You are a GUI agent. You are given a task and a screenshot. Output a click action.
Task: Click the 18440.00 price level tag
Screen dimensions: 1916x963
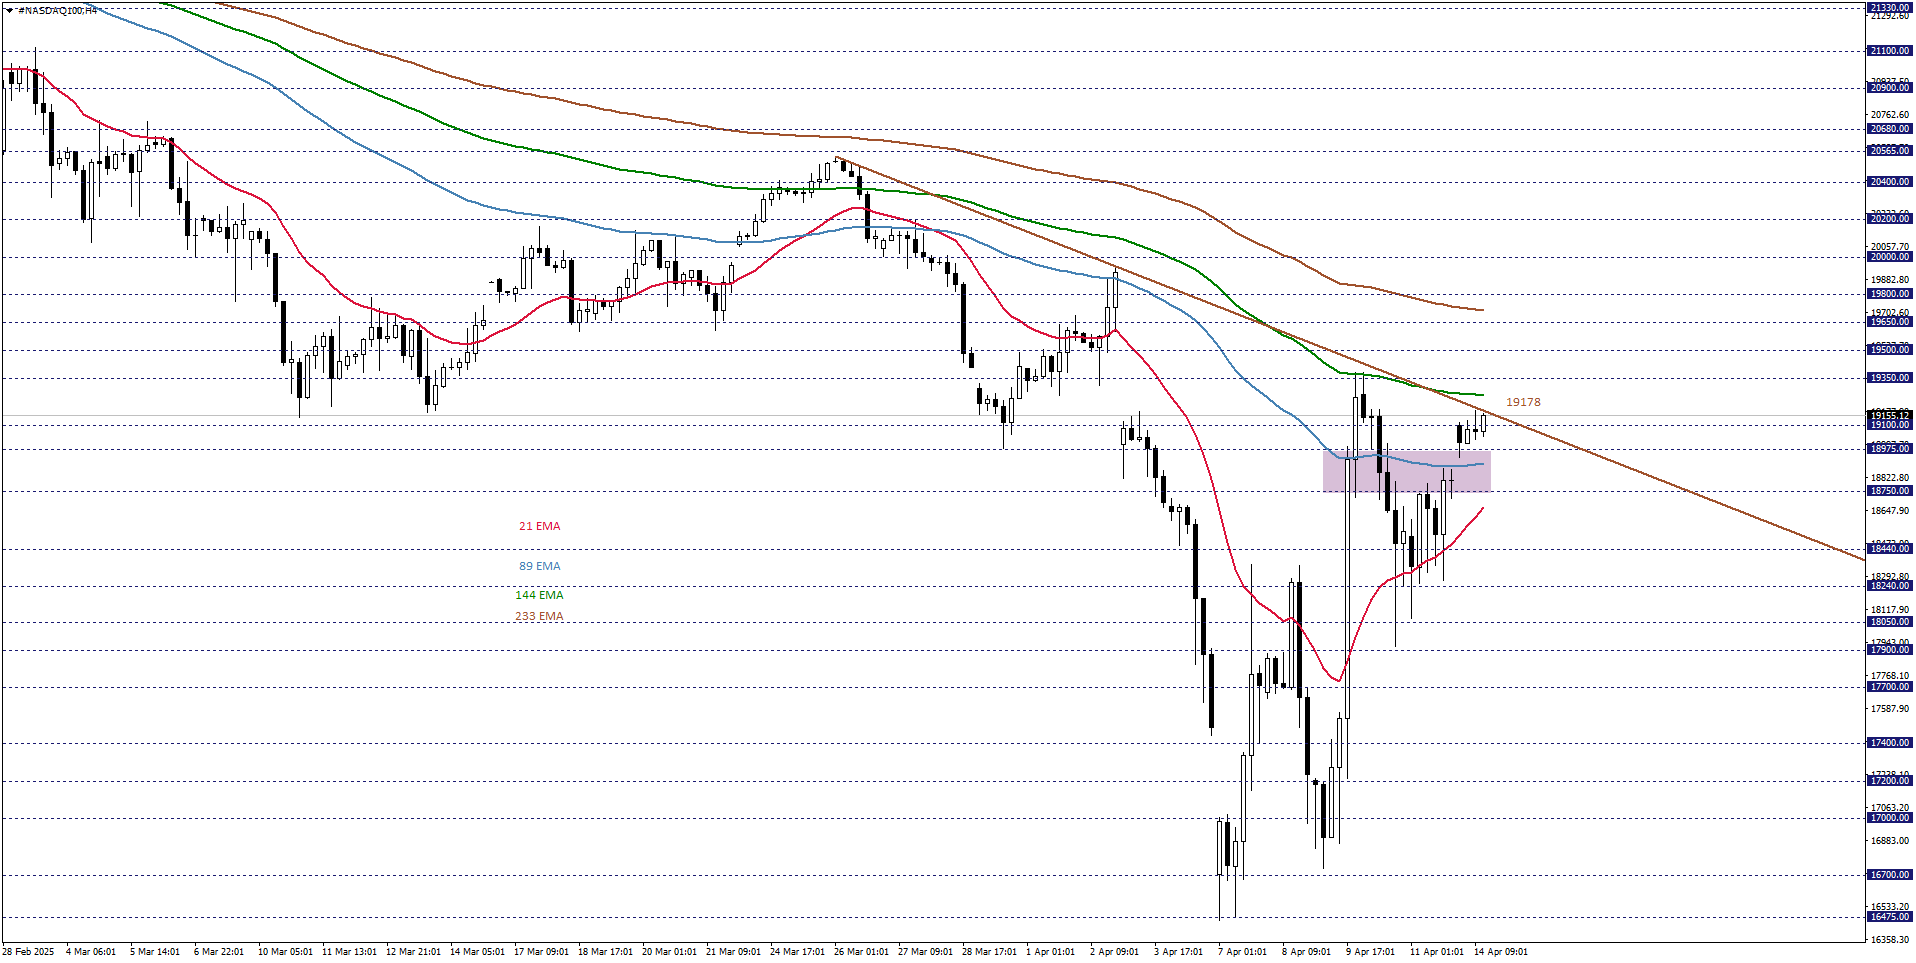click(1890, 549)
